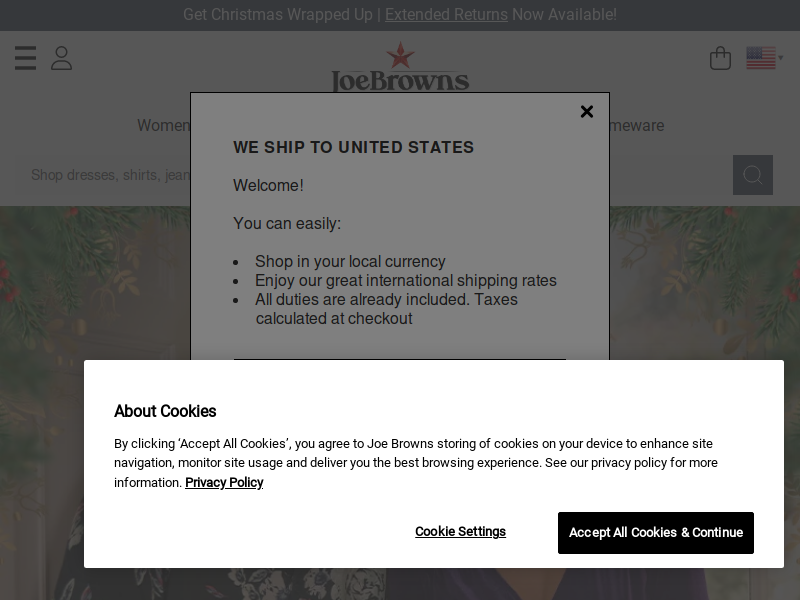Open the user account icon

61,58
